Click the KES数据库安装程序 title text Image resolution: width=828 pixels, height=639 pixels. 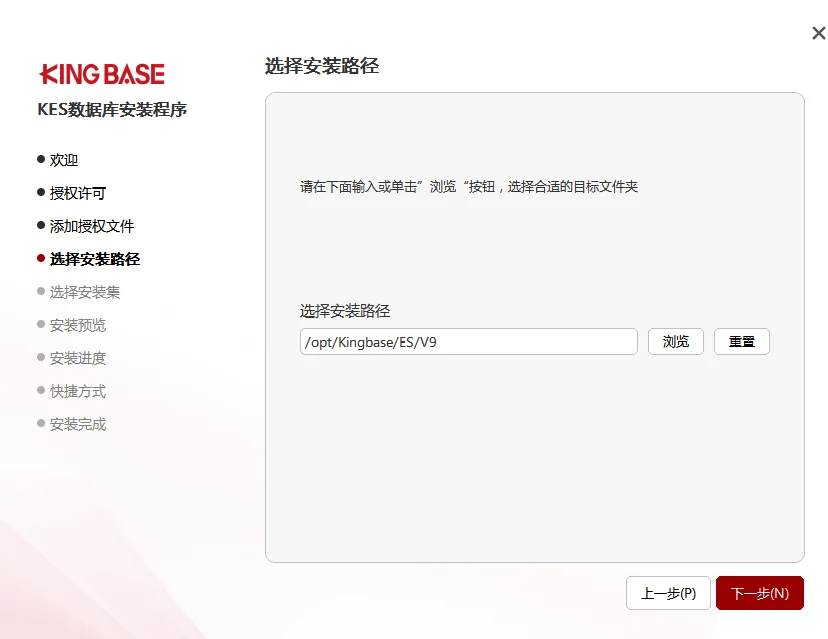pyautogui.click(x=112, y=110)
